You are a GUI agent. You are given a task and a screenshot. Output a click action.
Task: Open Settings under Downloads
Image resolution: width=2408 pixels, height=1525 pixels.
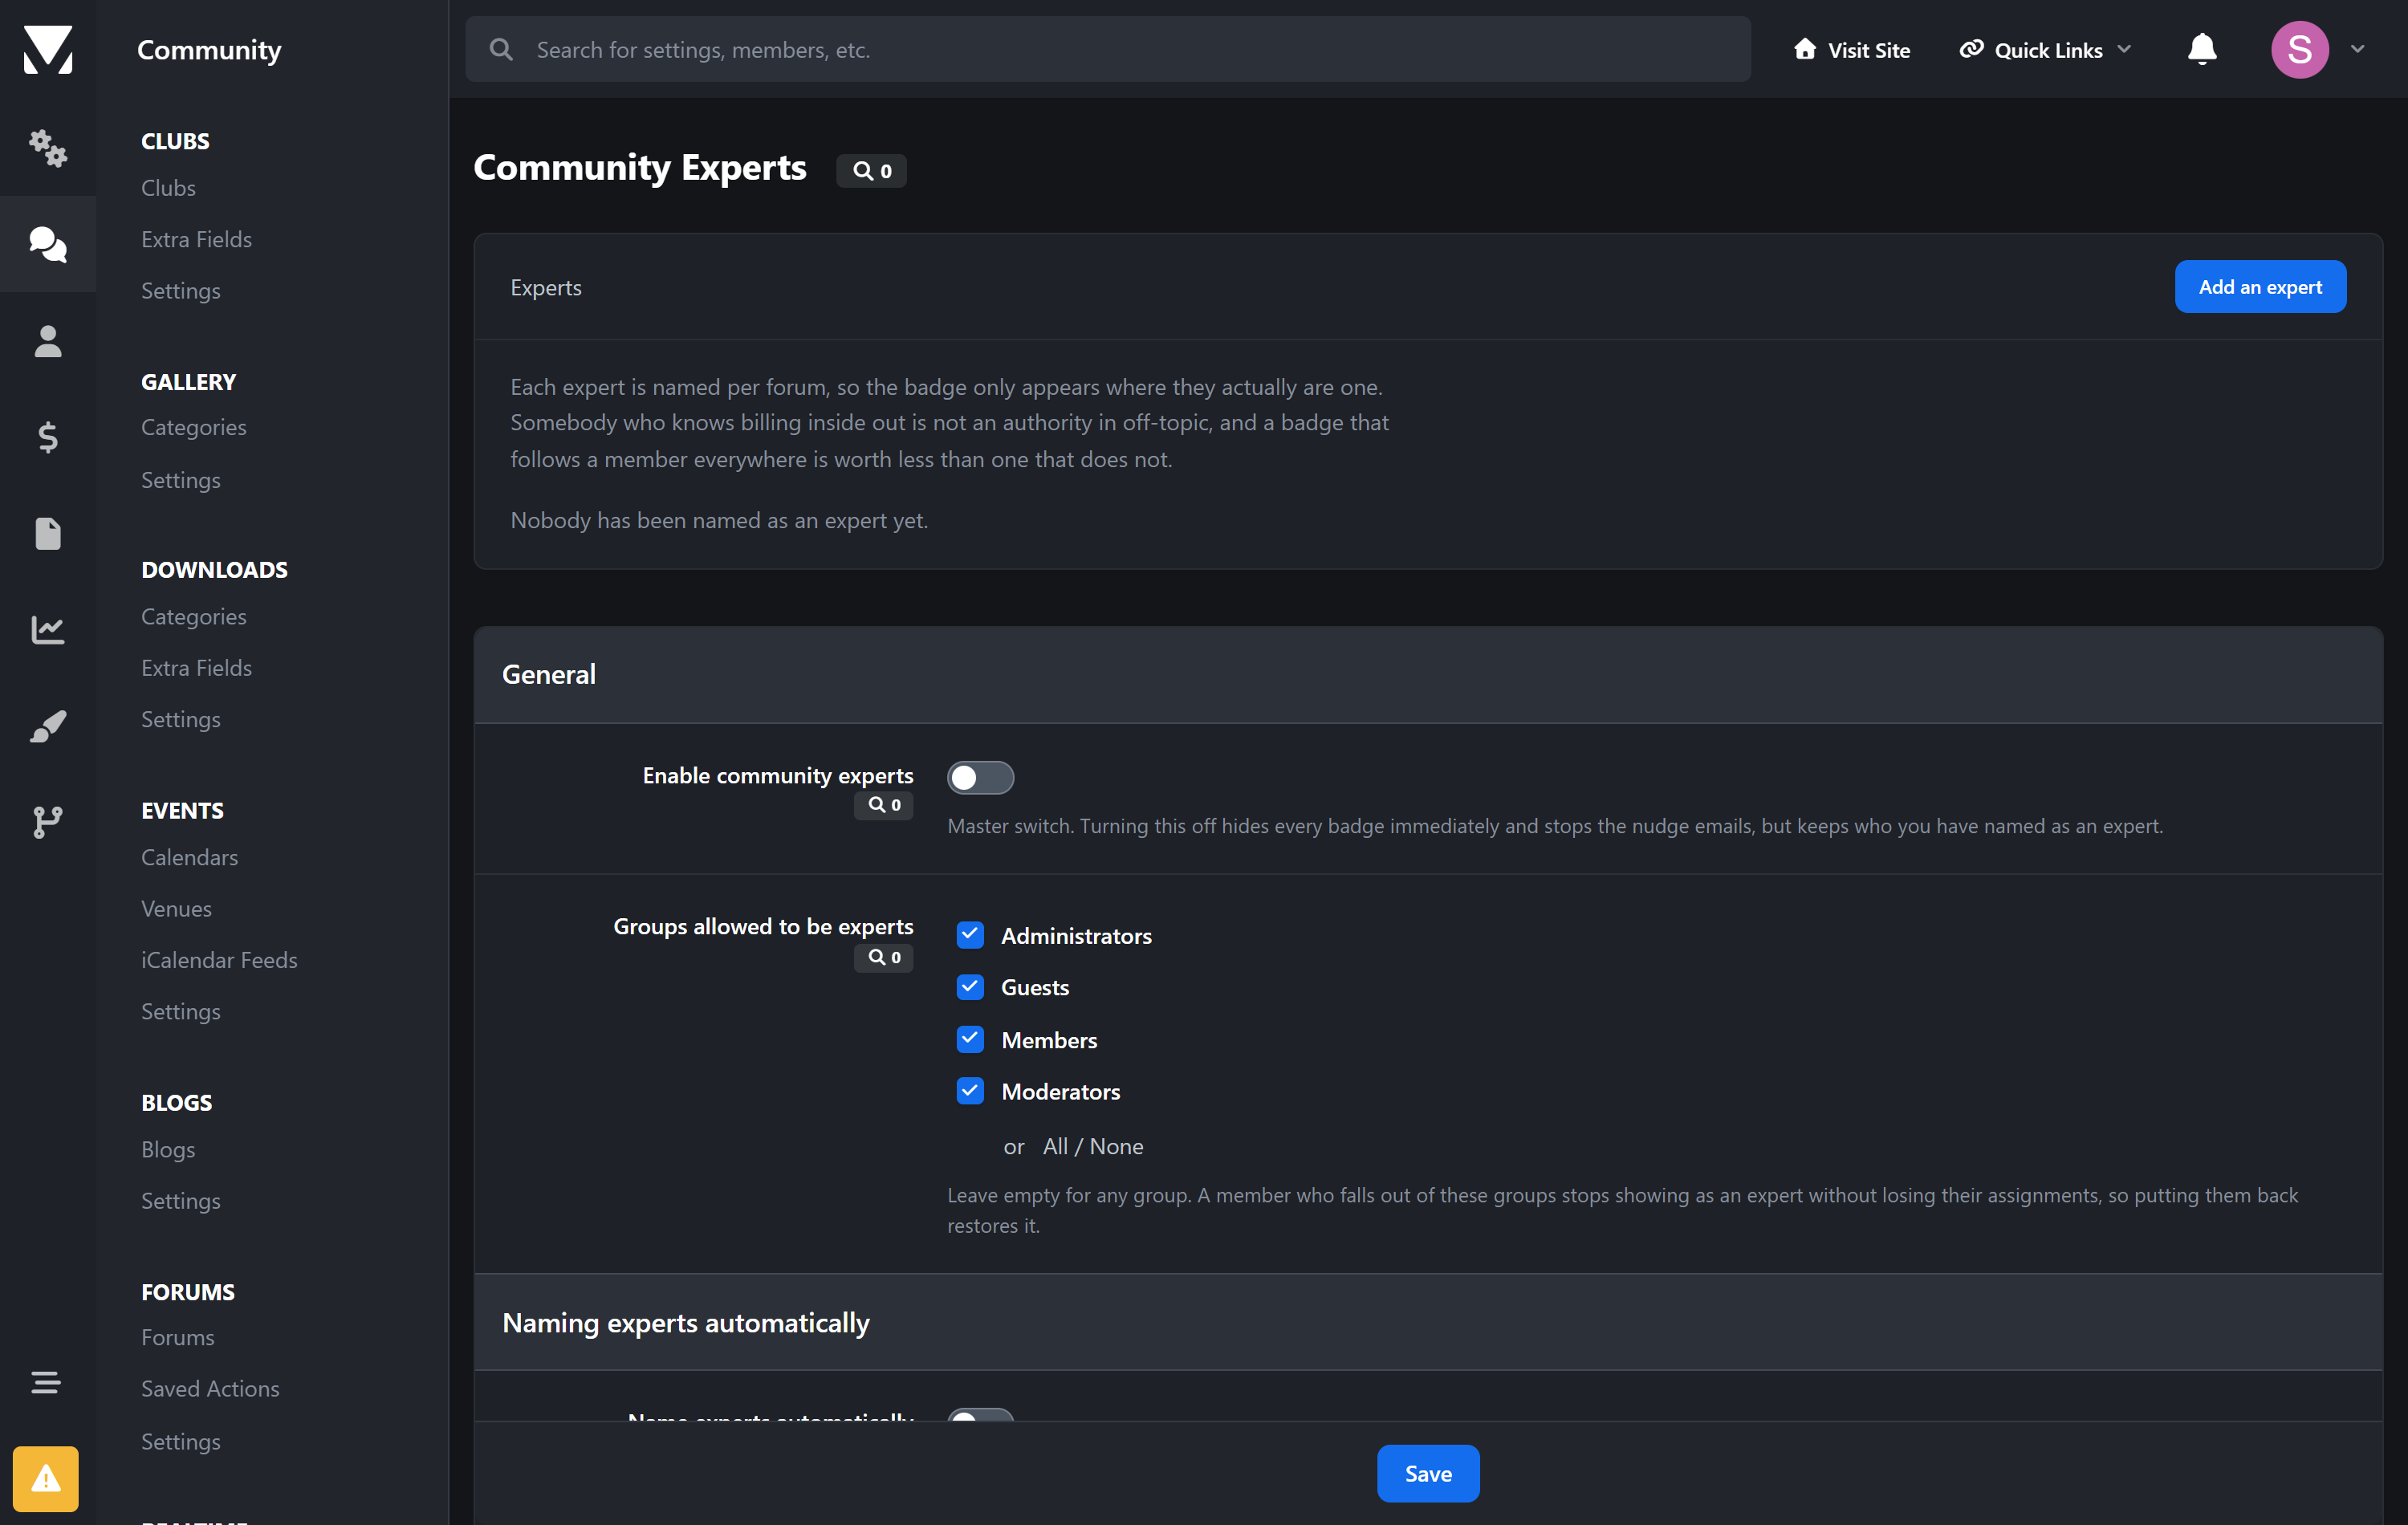181,719
